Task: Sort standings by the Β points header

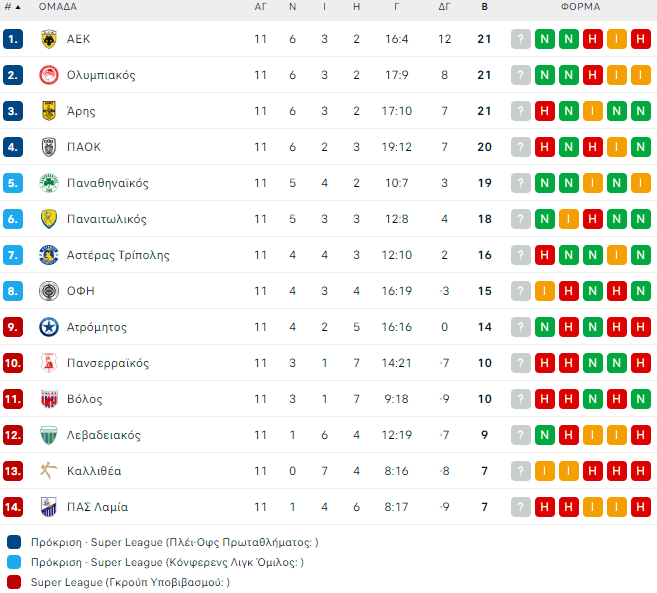Action: point(484,6)
